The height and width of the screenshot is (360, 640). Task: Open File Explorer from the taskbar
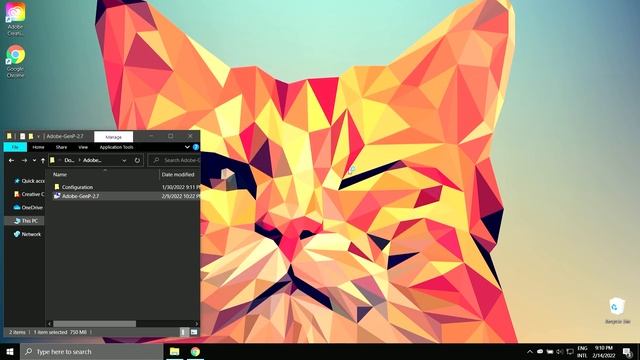click(174, 351)
